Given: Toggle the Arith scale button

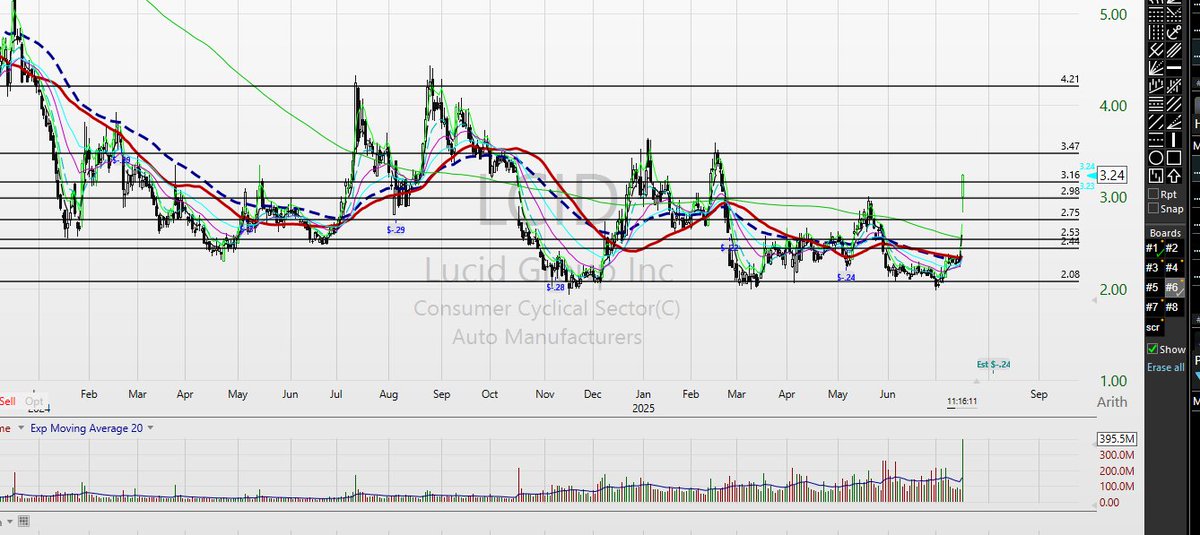Looking at the screenshot, I should [x=1112, y=402].
